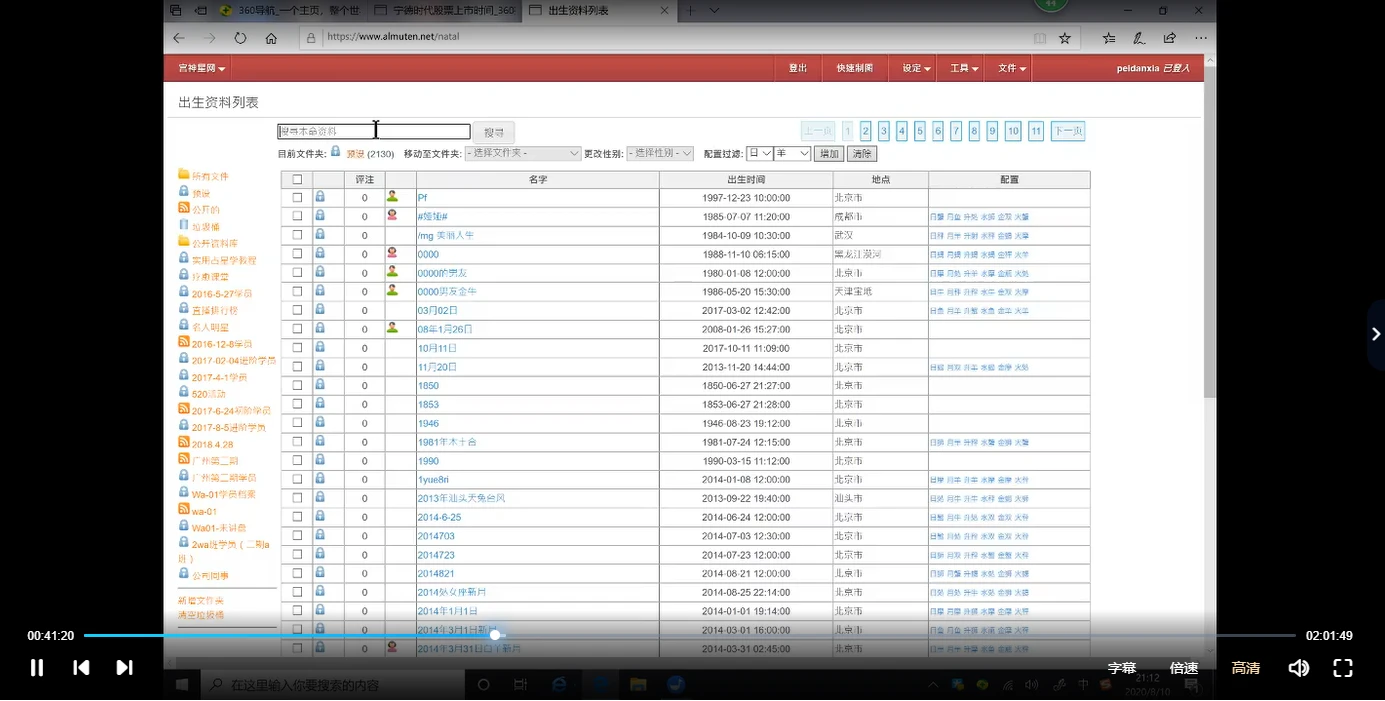Image resolution: width=1385 pixels, height=701 pixels.
Task: Seek video using the progress bar handle
Action: pos(495,635)
